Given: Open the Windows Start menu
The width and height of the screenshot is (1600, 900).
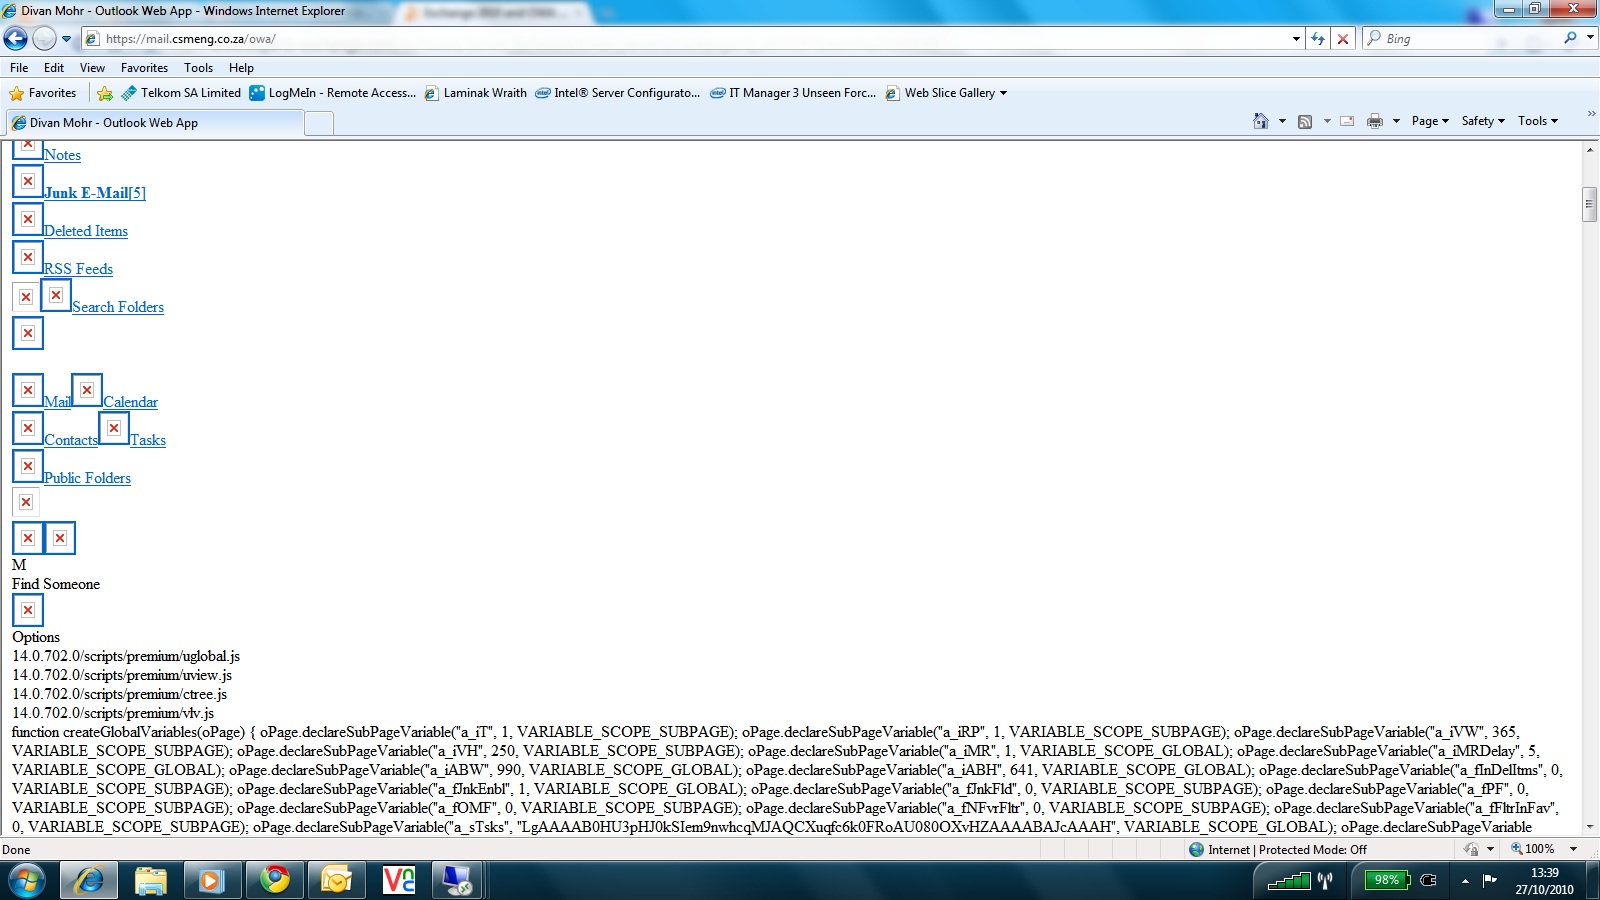Looking at the screenshot, I should click(x=27, y=880).
